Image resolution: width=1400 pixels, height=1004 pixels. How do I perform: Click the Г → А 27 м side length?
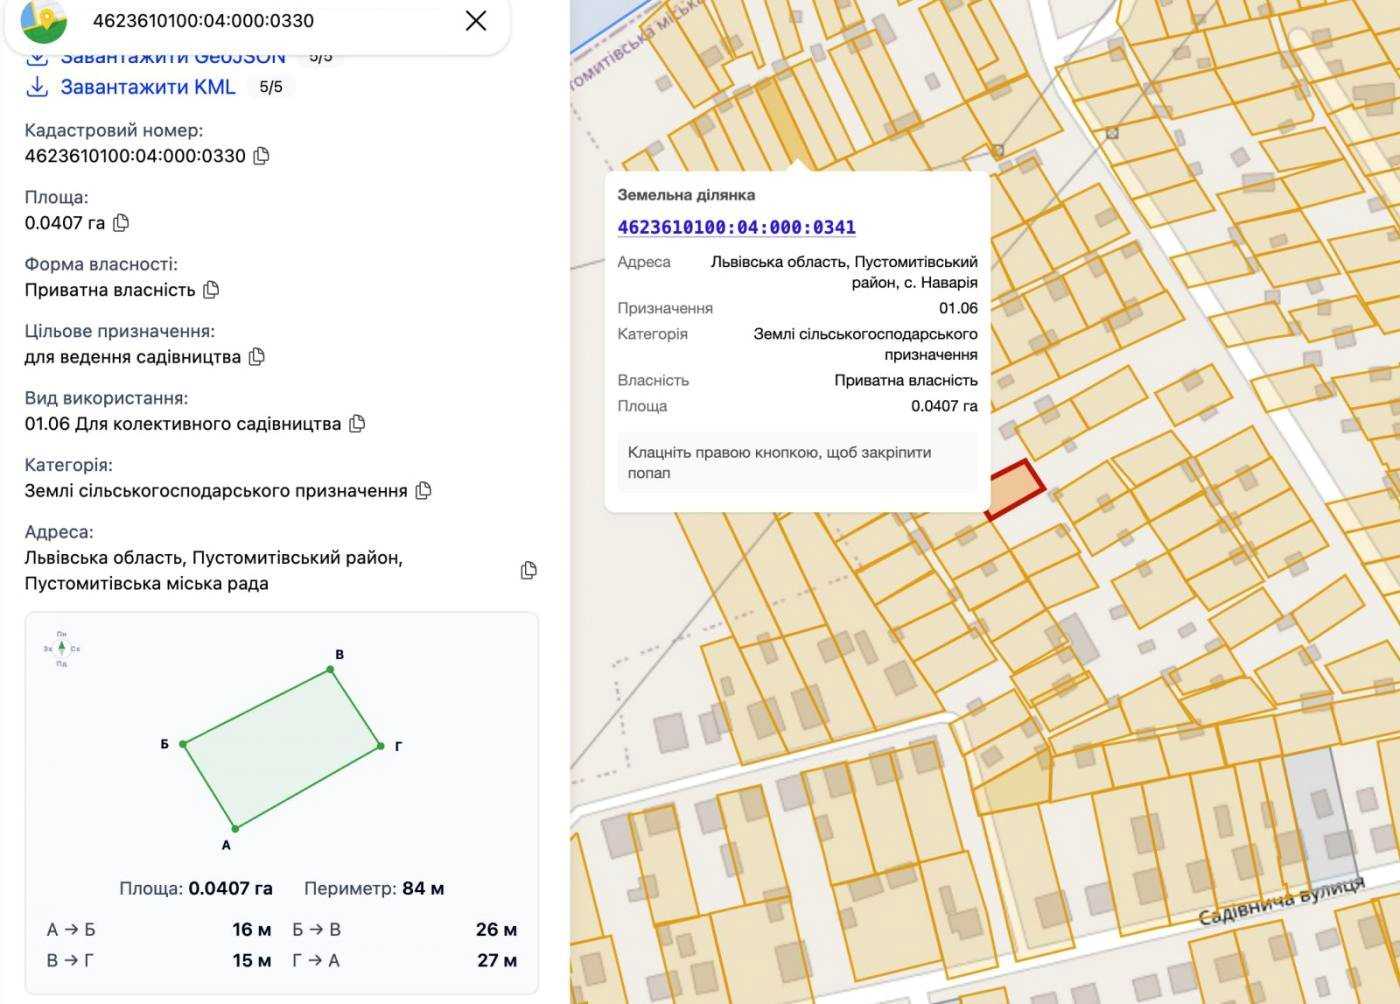click(405, 961)
